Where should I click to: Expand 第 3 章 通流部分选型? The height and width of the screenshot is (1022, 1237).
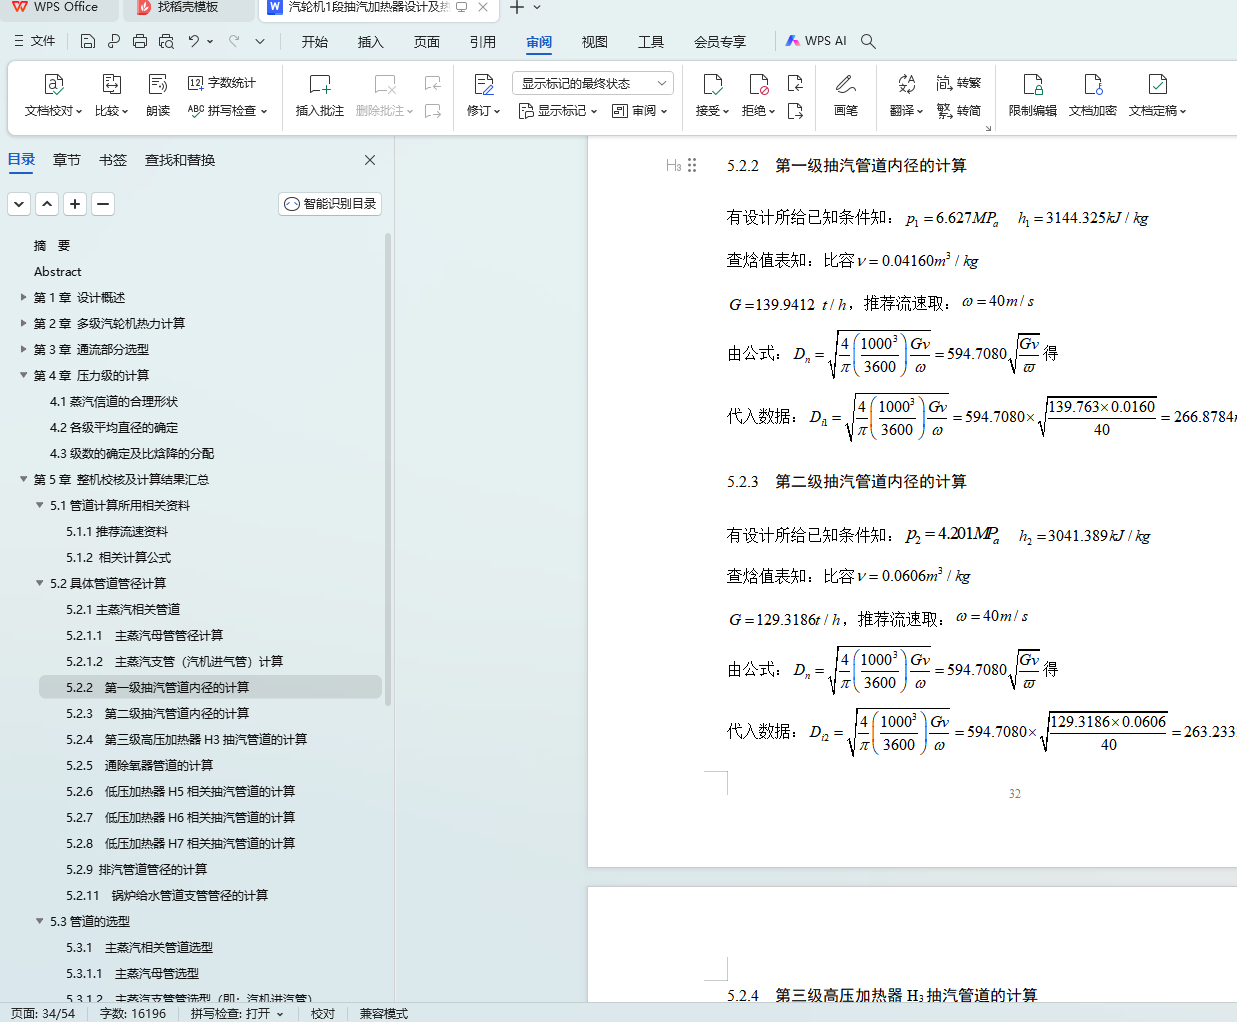(24, 349)
